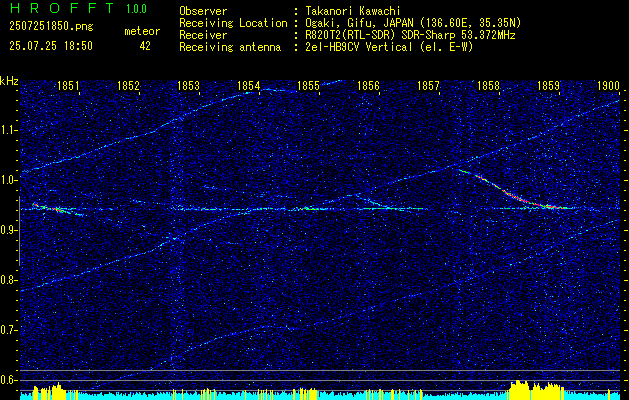Click the Receiving antenna label
629x400 pixels.
pos(230,47)
